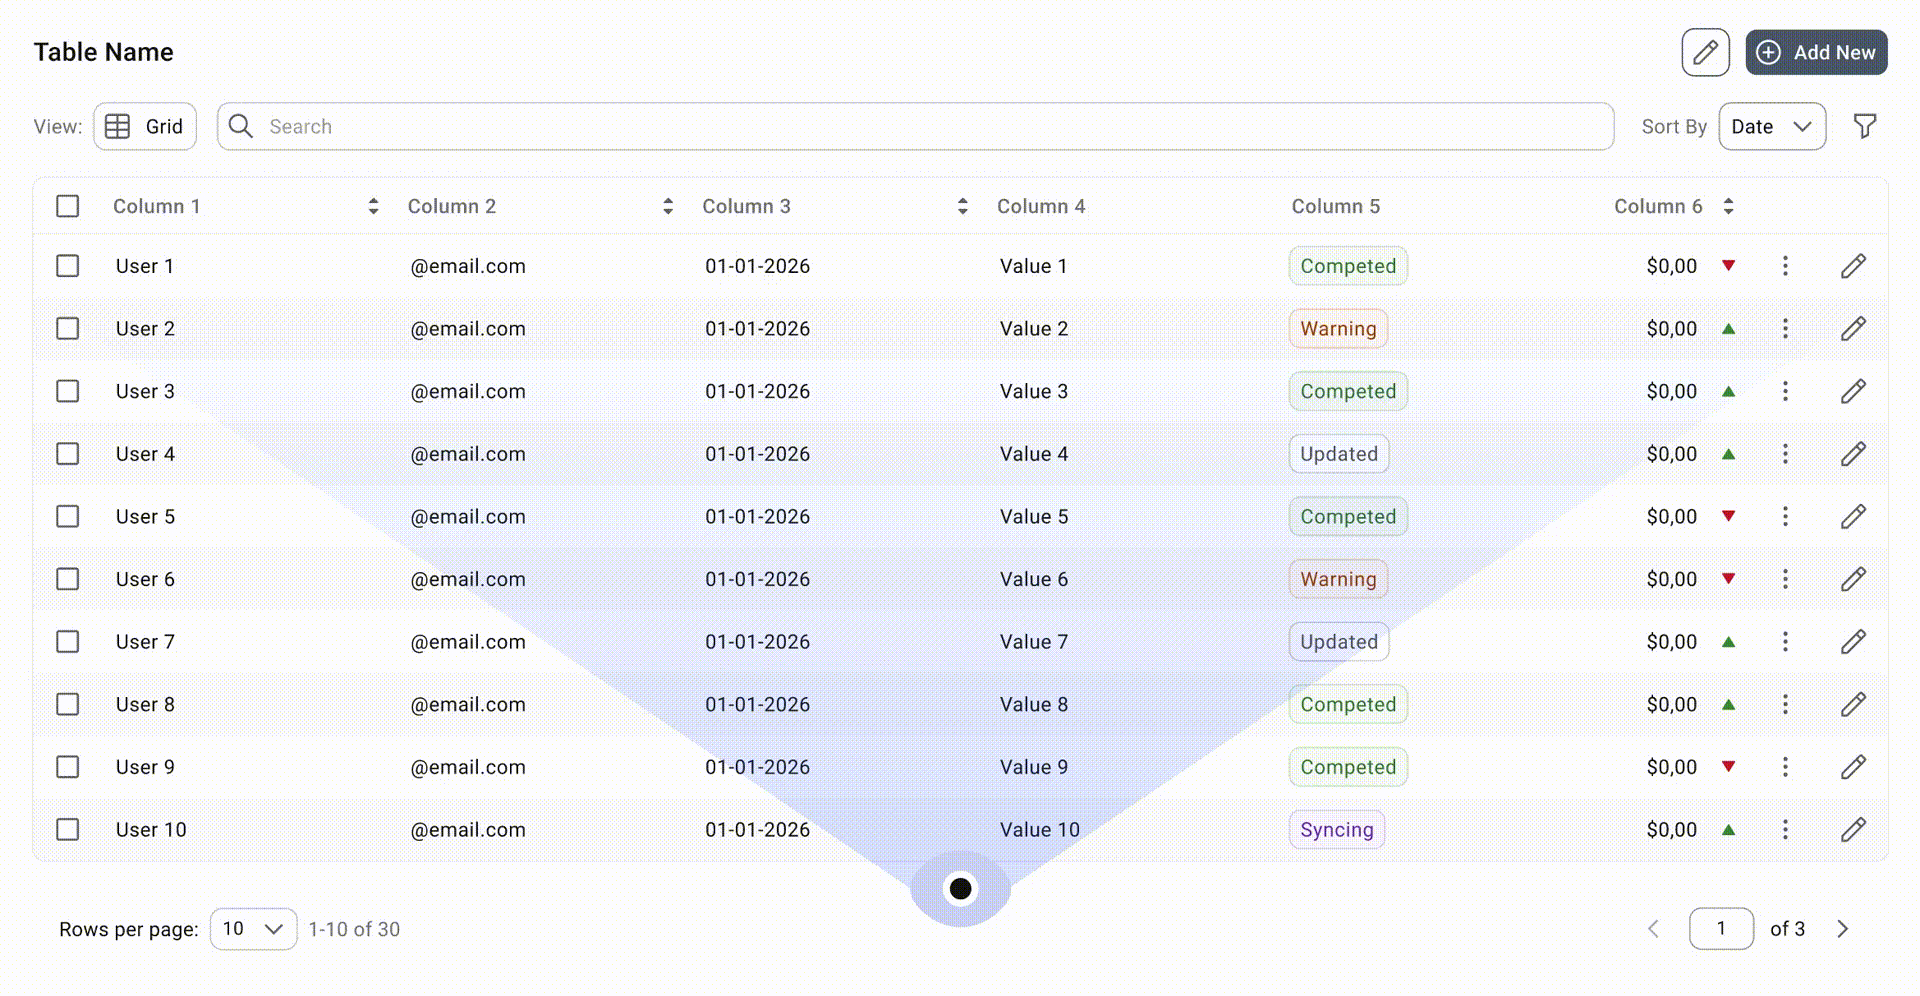
Task: Click the 1-10 of 30 range label
Action: click(354, 929)
